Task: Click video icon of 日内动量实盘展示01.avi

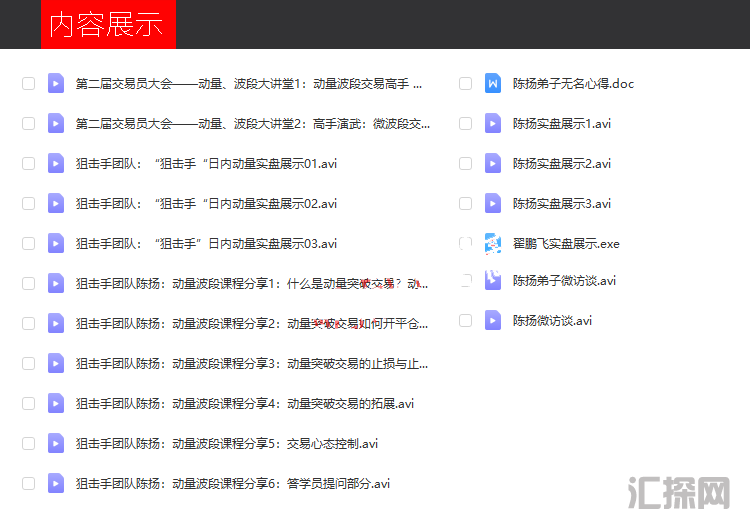Action: (x=56, y=163)
